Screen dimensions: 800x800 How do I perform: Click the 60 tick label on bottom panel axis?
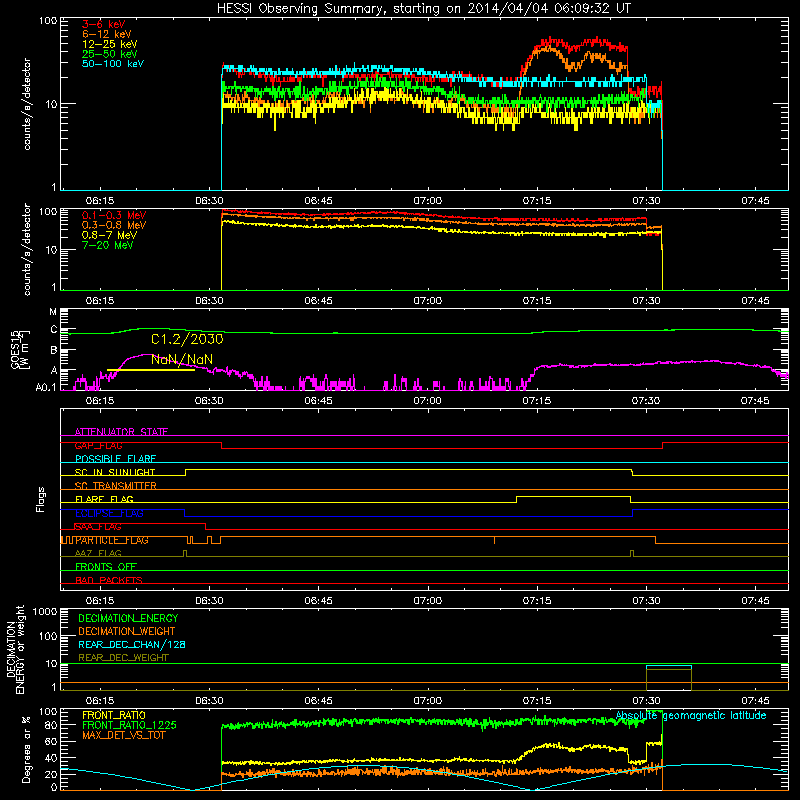point(52,741)
